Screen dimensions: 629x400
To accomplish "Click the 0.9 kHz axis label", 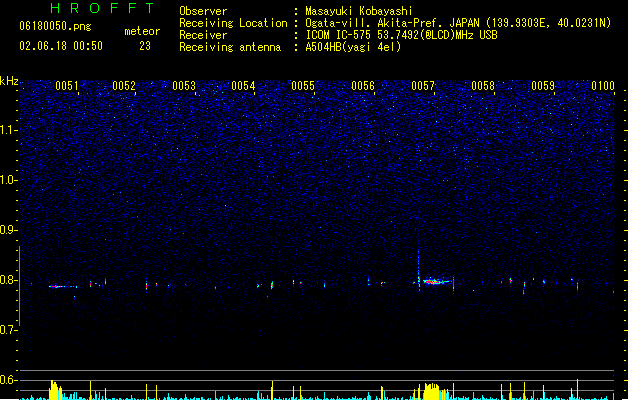I will coord(9,230).
